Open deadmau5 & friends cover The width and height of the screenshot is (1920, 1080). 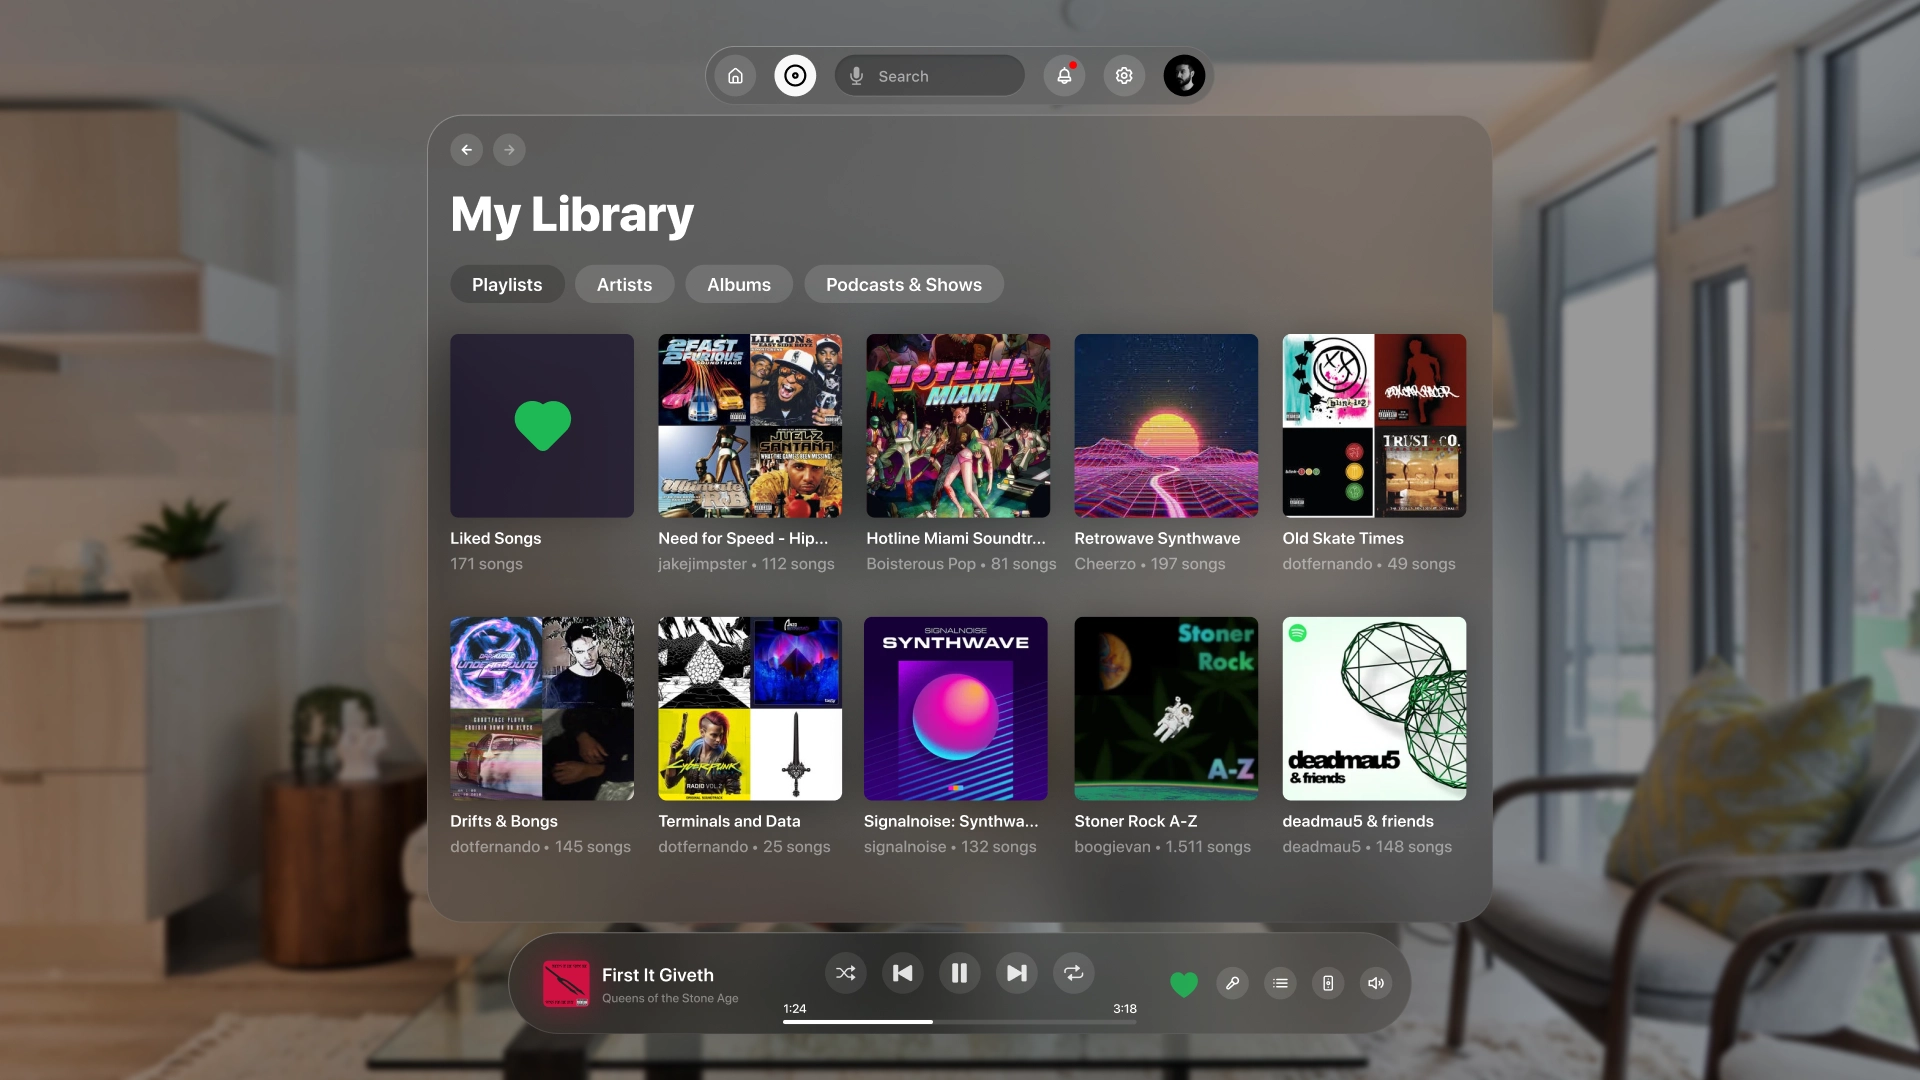click(x=1374, y=709)
